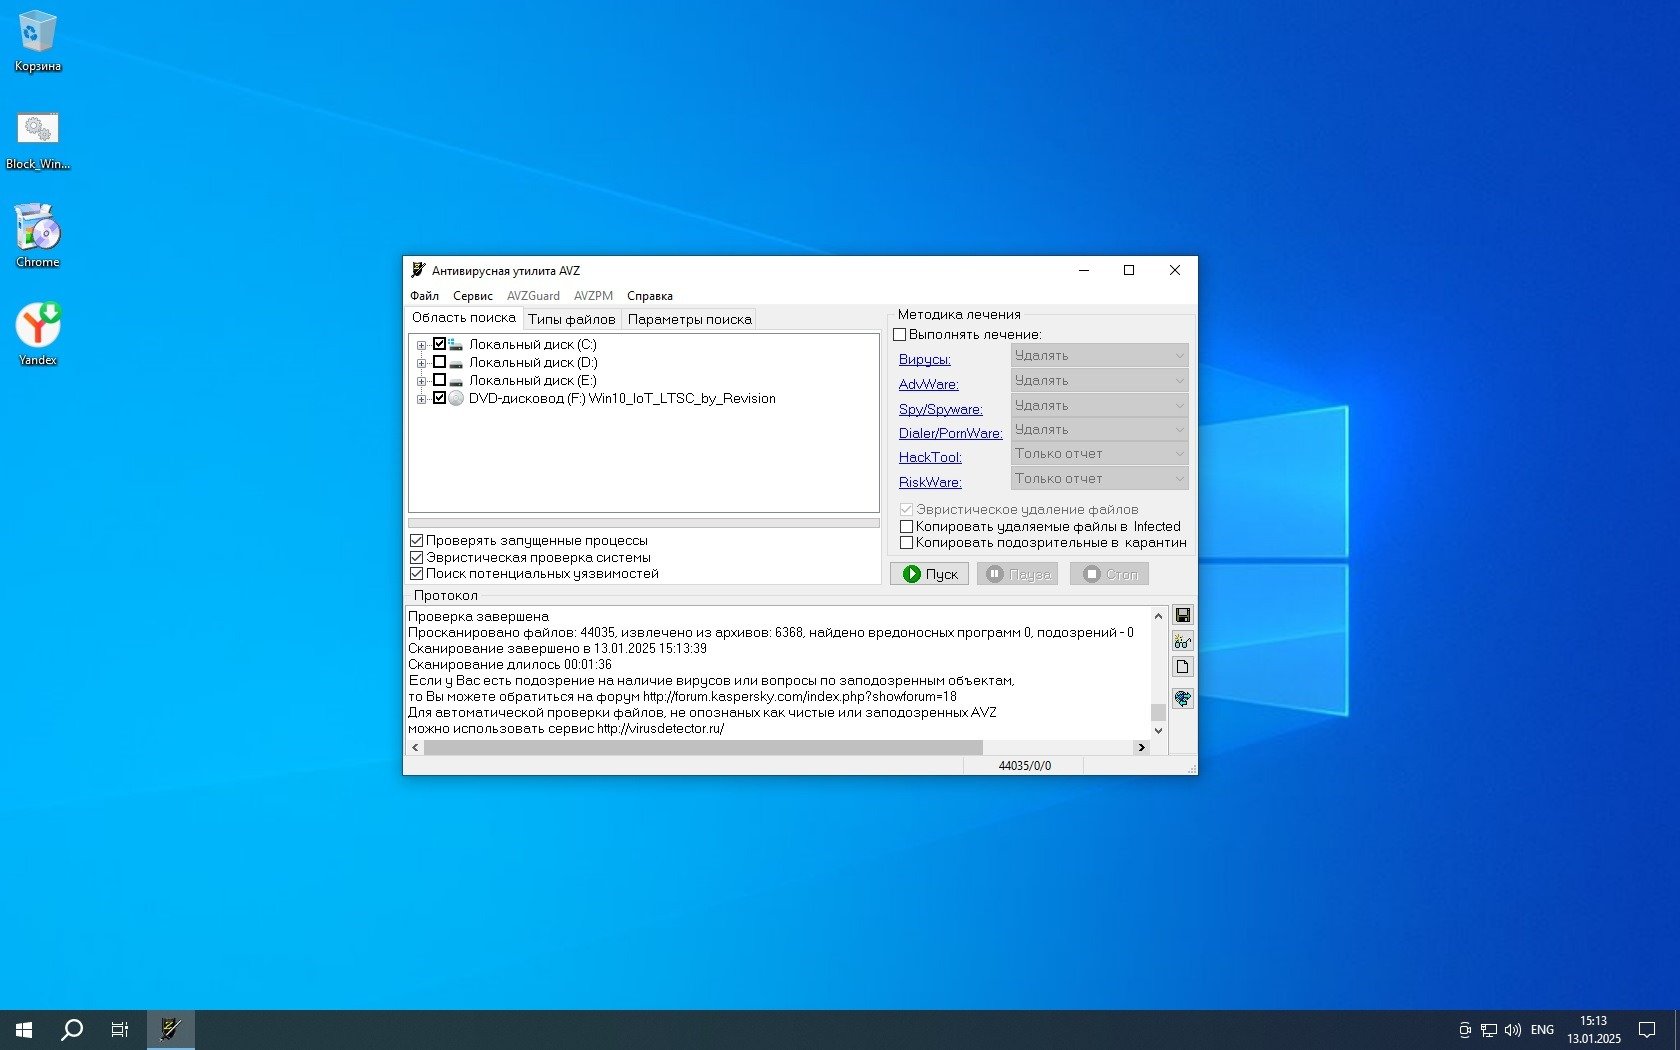
Task: Click the "HackTool:" link
Action: click(930, 457)
